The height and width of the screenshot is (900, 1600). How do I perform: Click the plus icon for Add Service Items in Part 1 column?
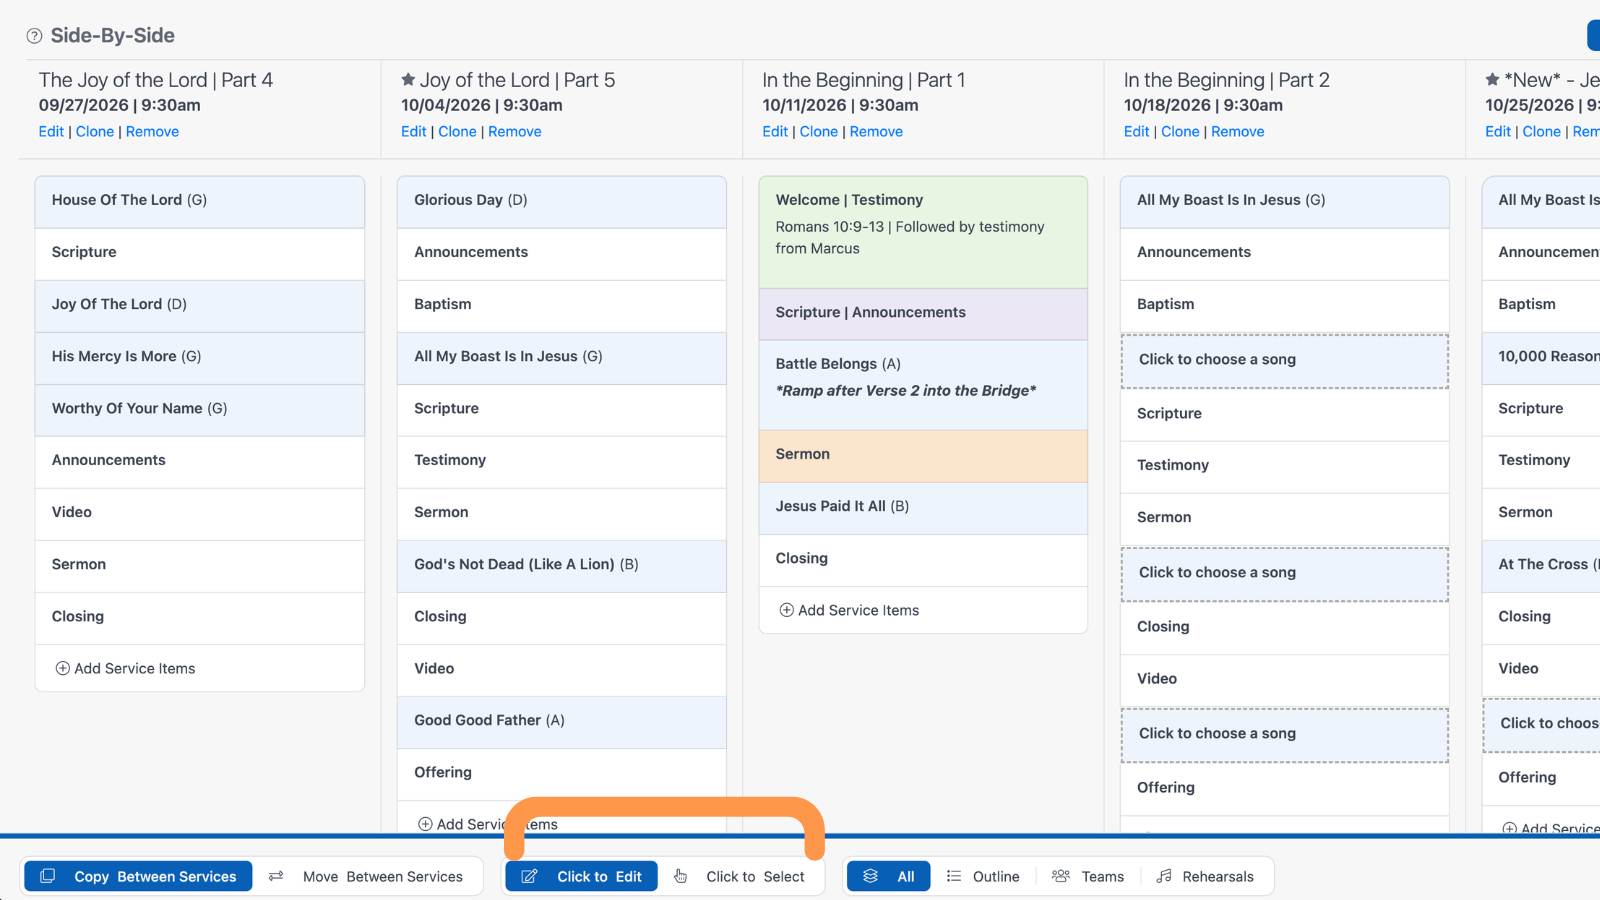click(786, 610)
